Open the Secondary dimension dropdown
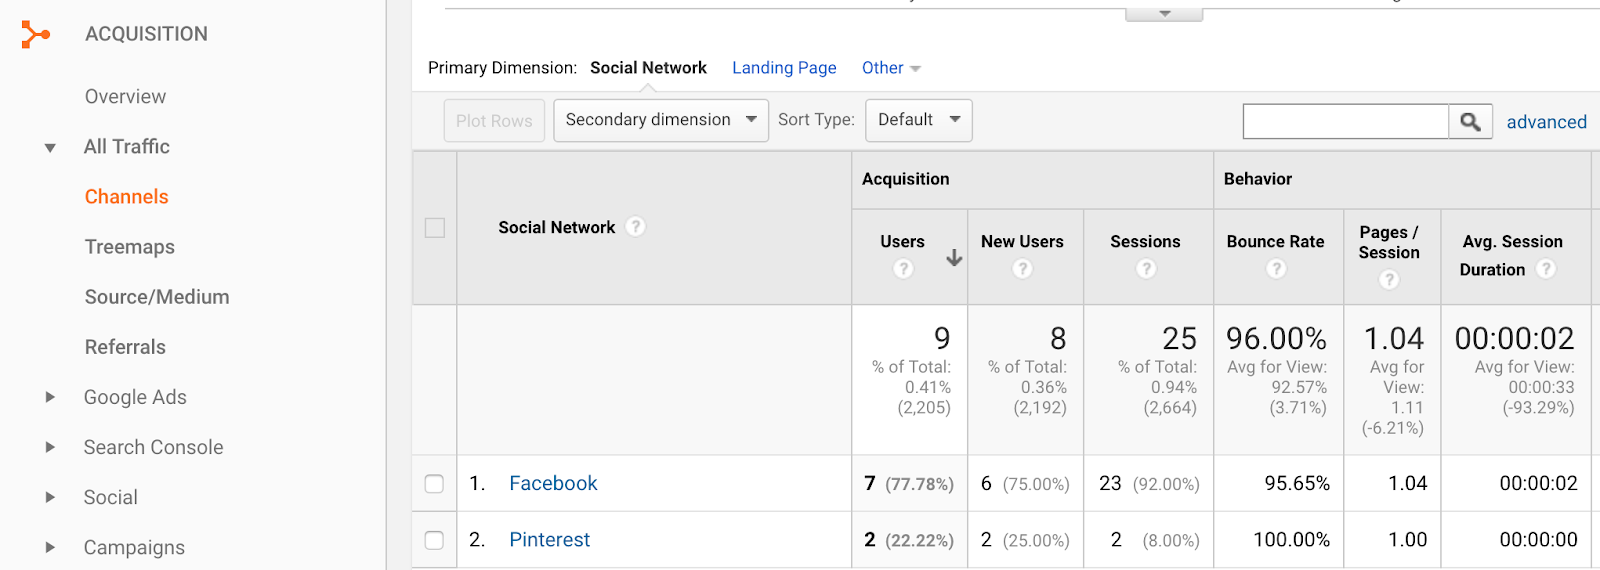 point(661,120)
